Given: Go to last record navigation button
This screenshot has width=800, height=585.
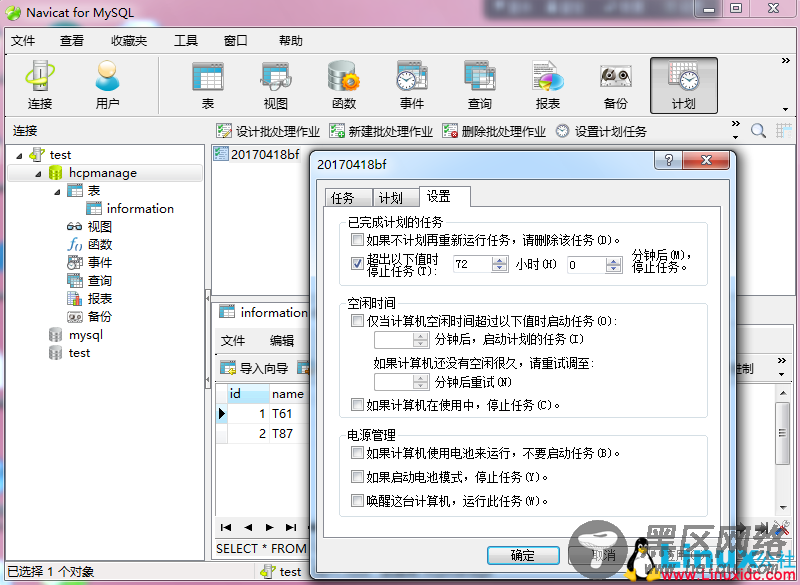Looking at the screenshot, I should 291,527.
